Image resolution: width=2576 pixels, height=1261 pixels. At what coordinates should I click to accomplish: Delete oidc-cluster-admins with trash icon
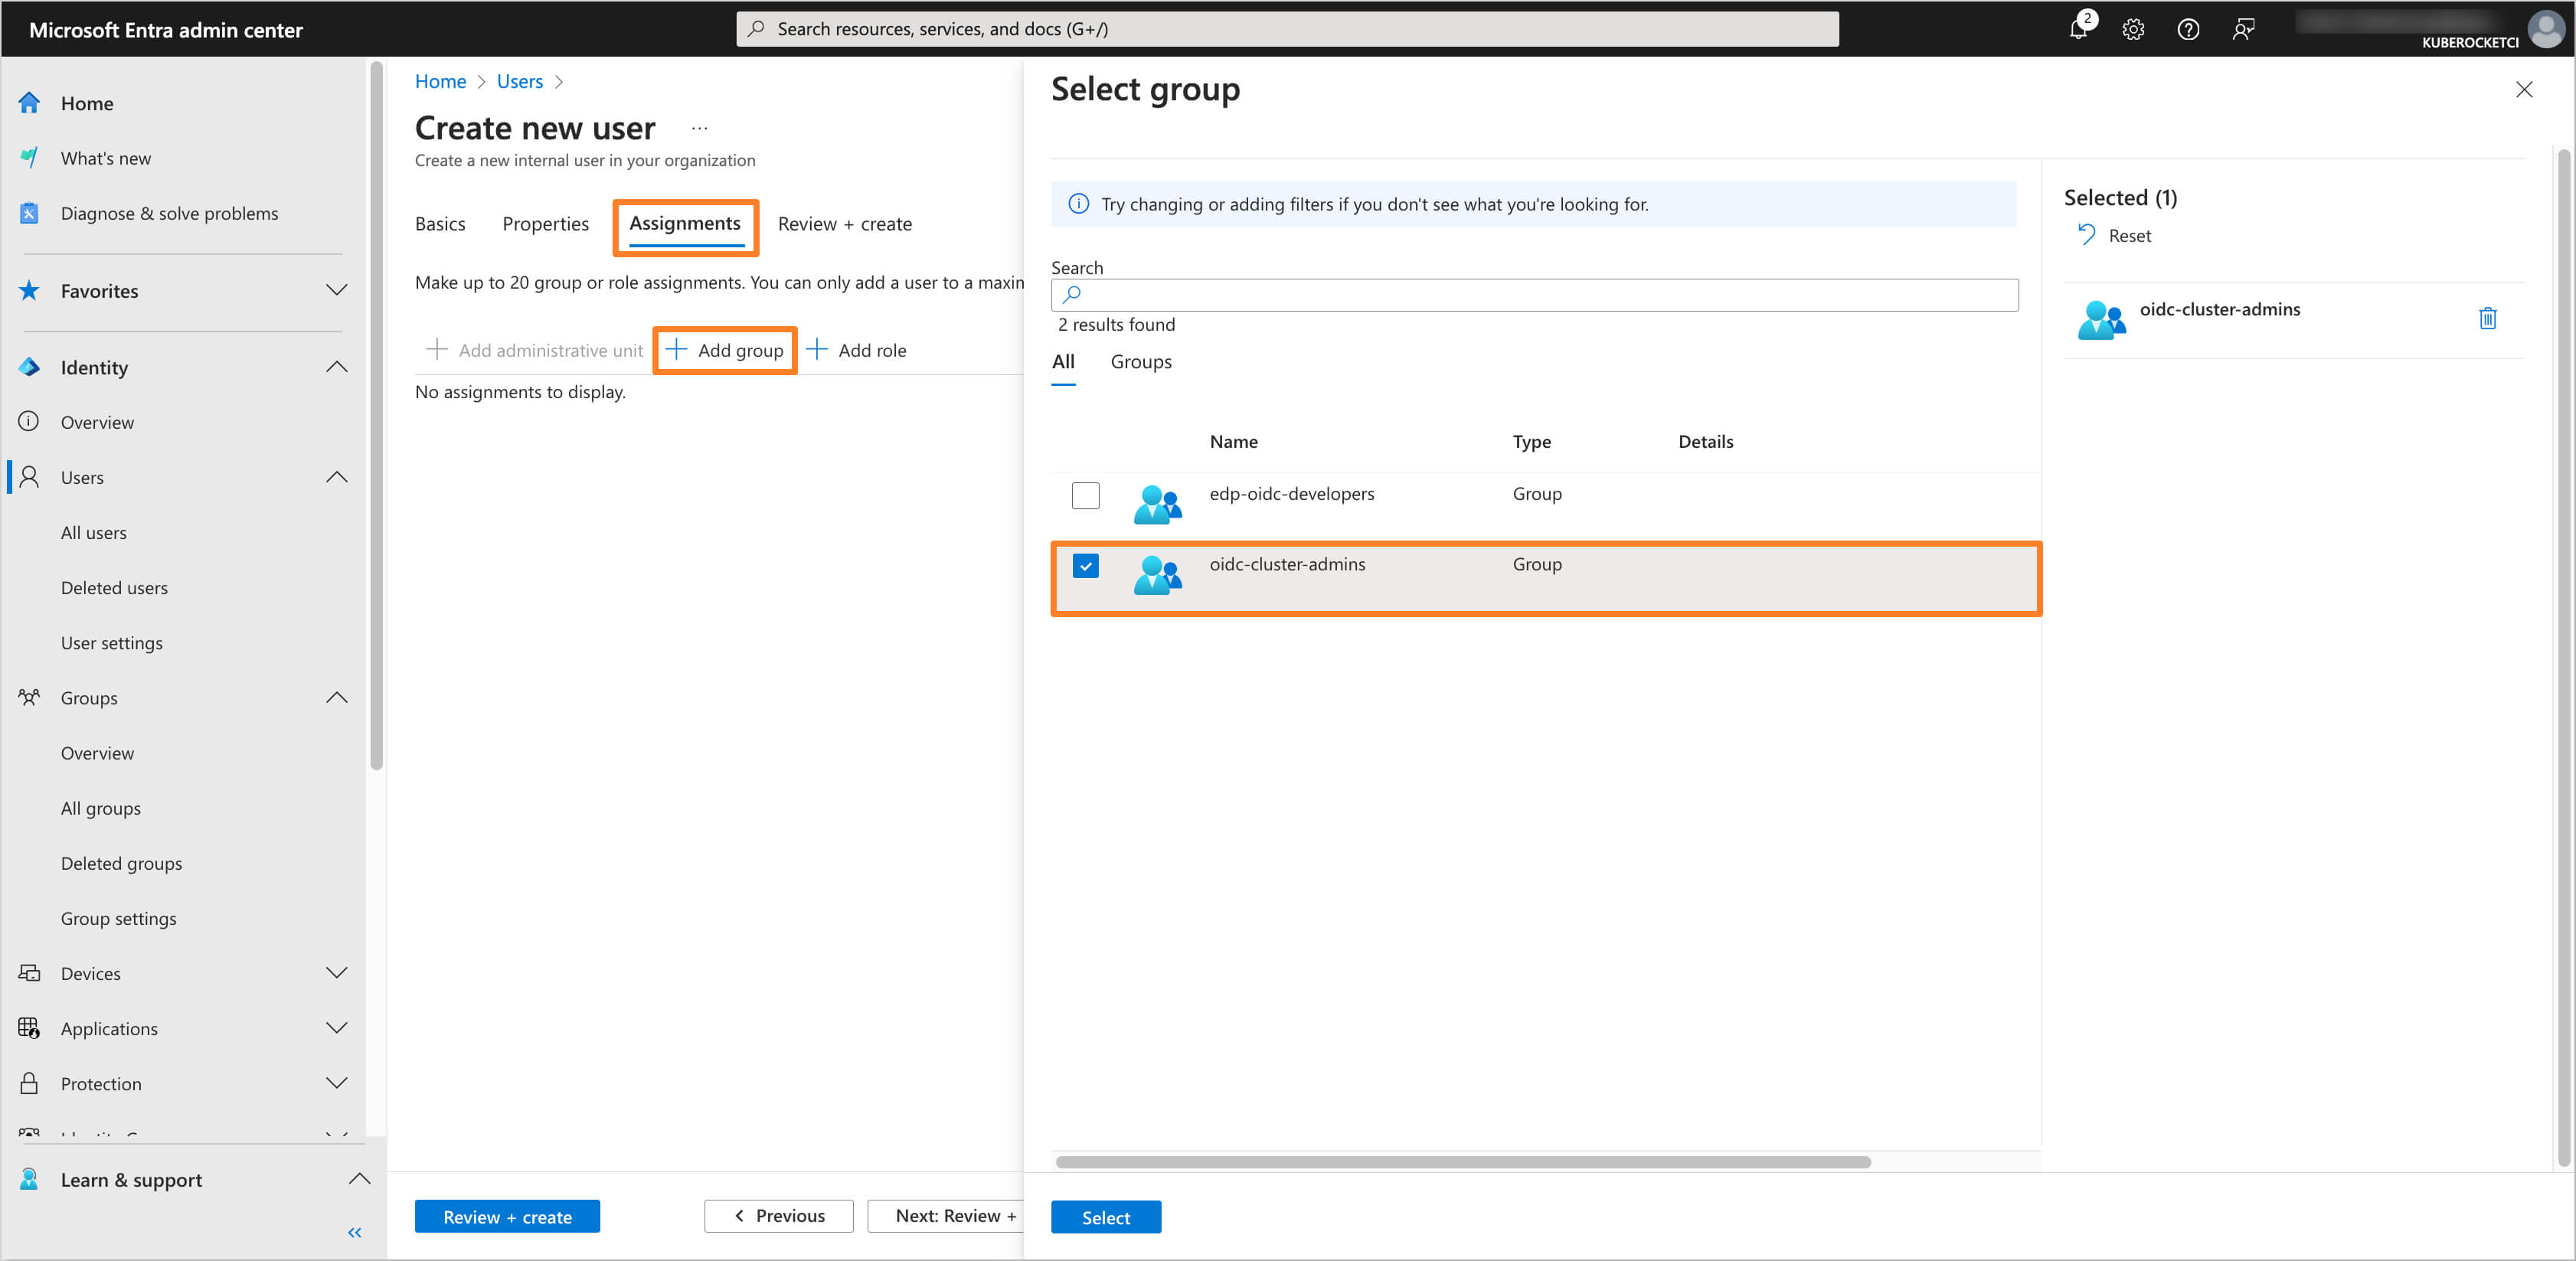[x=2487, y=319]
